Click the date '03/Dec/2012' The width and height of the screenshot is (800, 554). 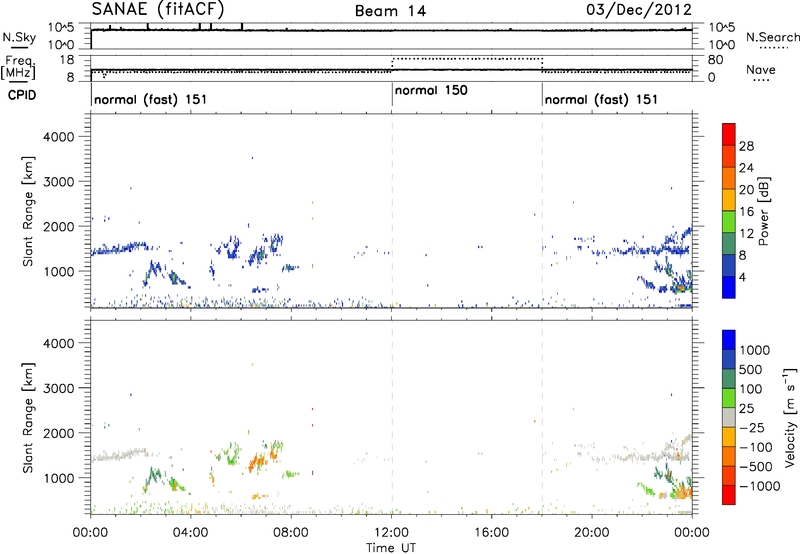click(x=639, y=9)
